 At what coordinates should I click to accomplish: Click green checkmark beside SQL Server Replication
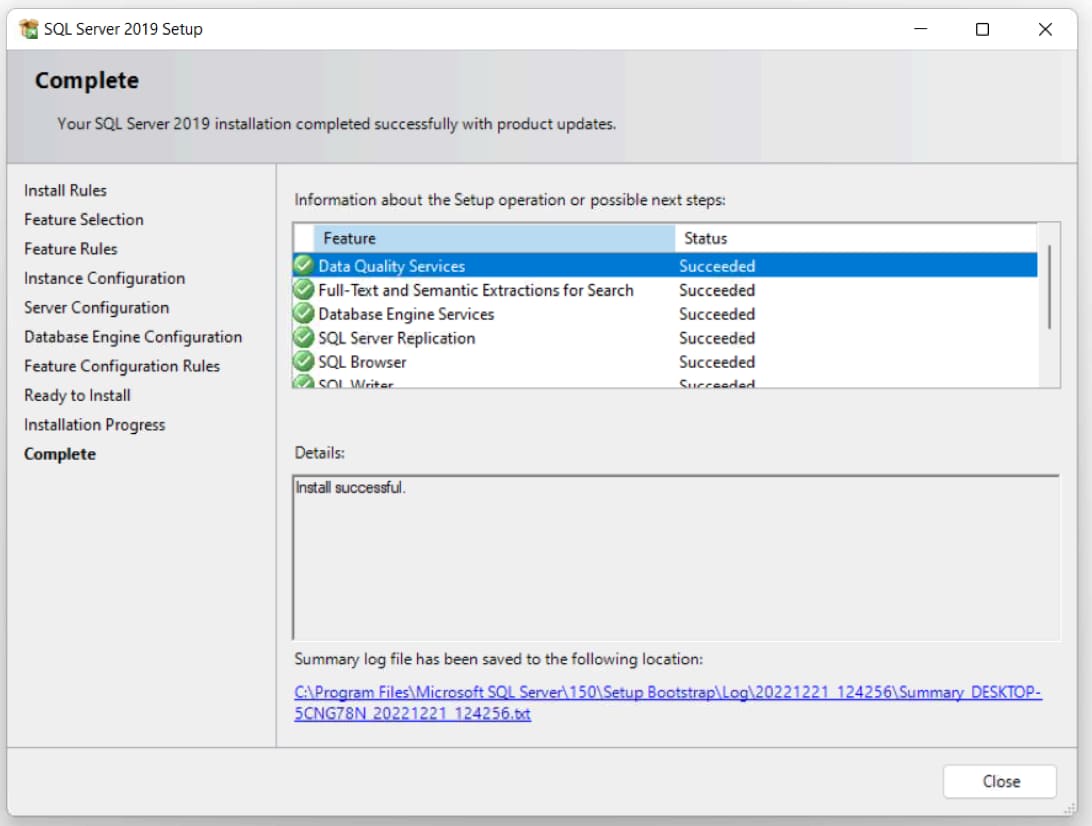(304, 338)
